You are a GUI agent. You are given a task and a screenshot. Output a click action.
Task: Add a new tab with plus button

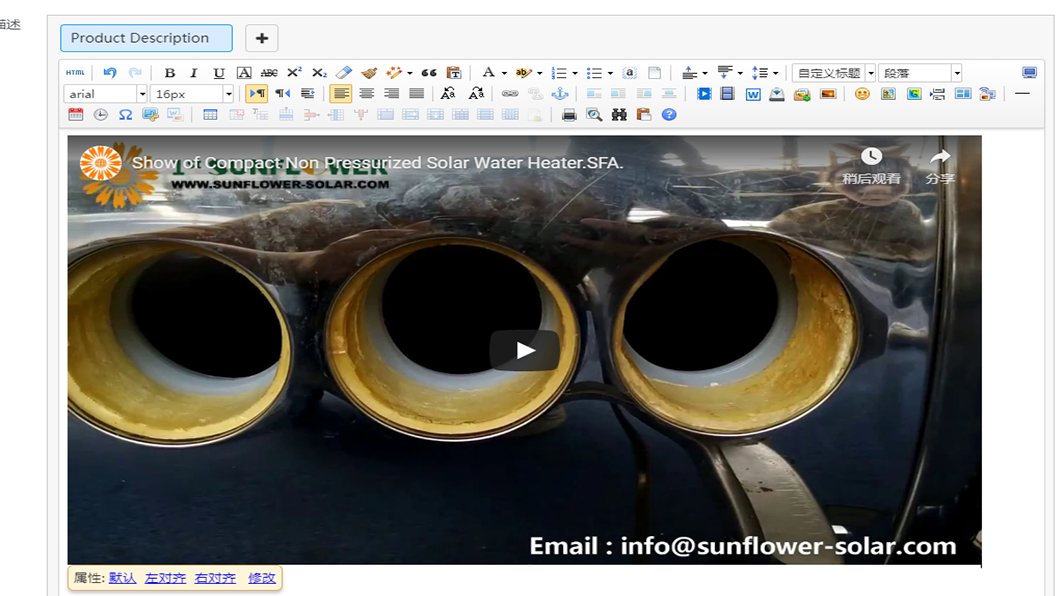(x=262, y=38)
